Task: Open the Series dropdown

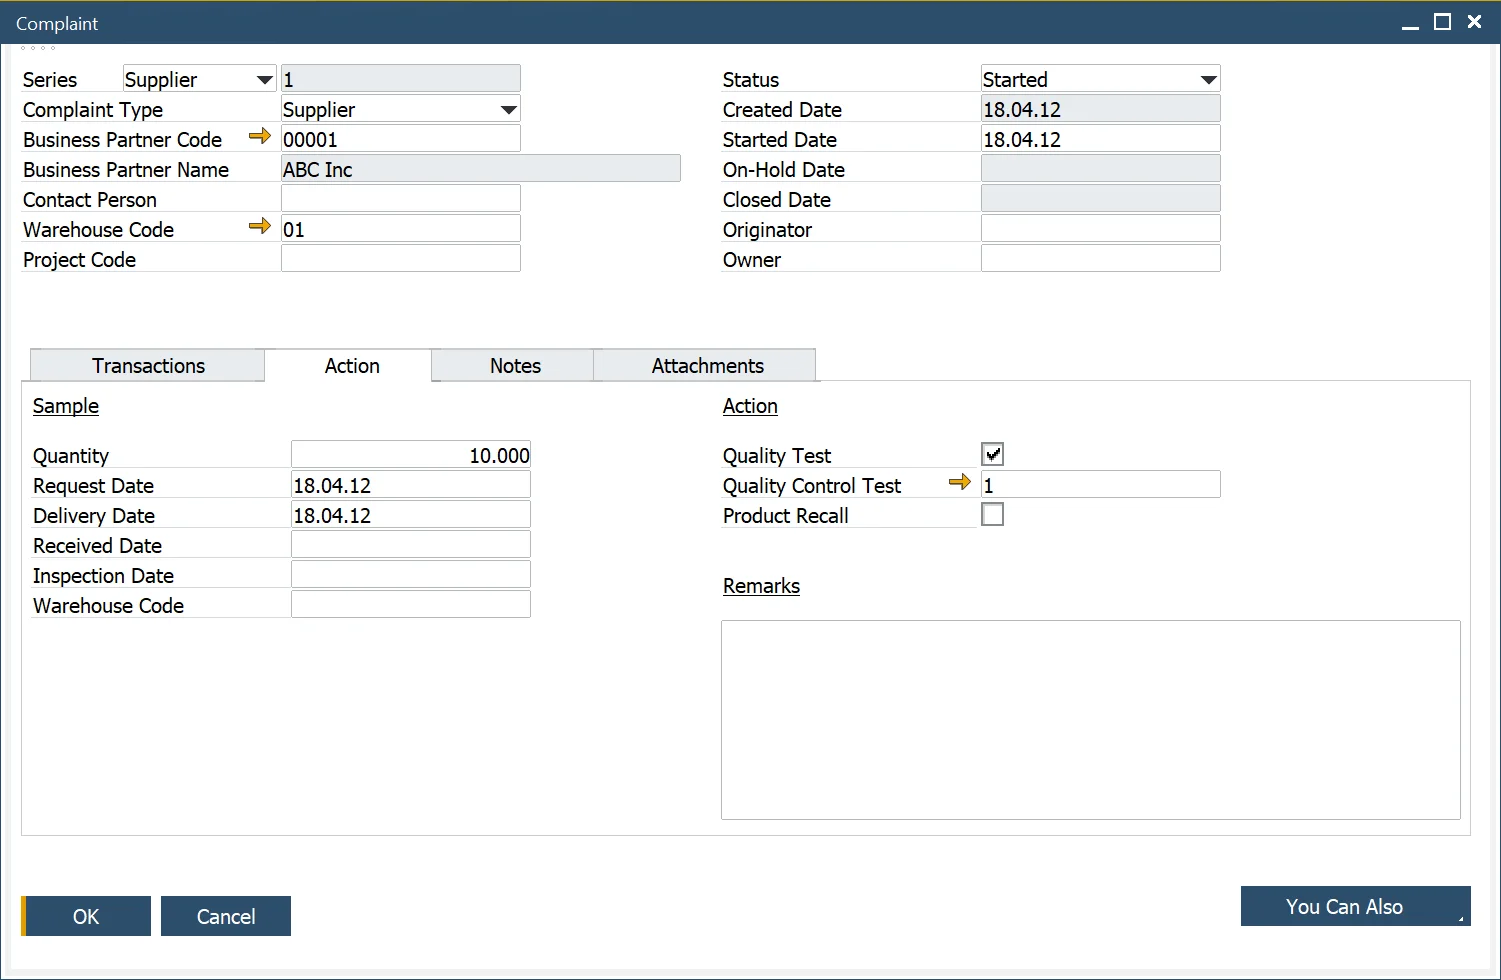Action: click(x=264, y=80)
